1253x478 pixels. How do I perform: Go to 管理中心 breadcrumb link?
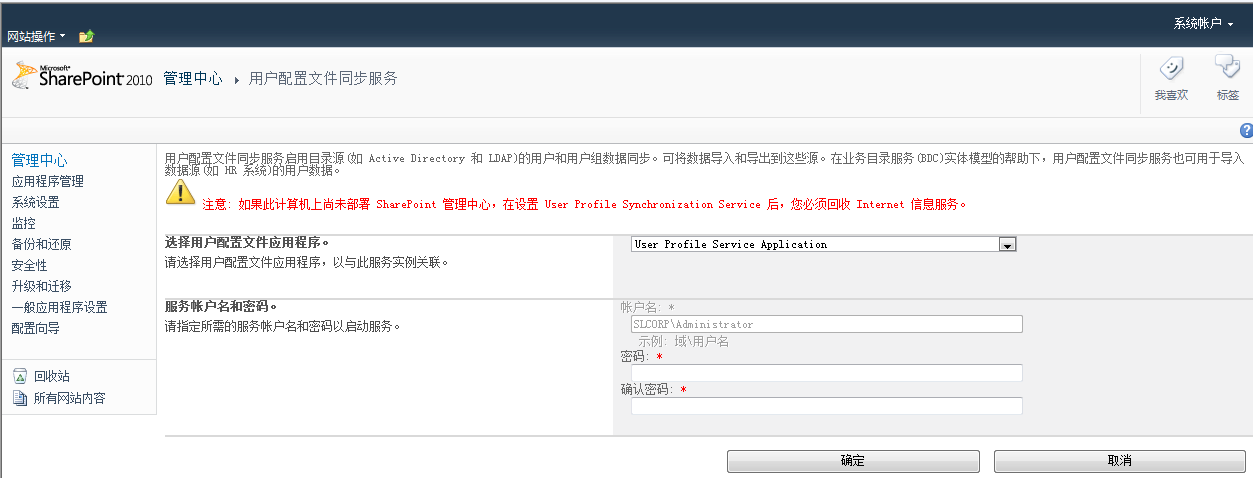[193, 78]
